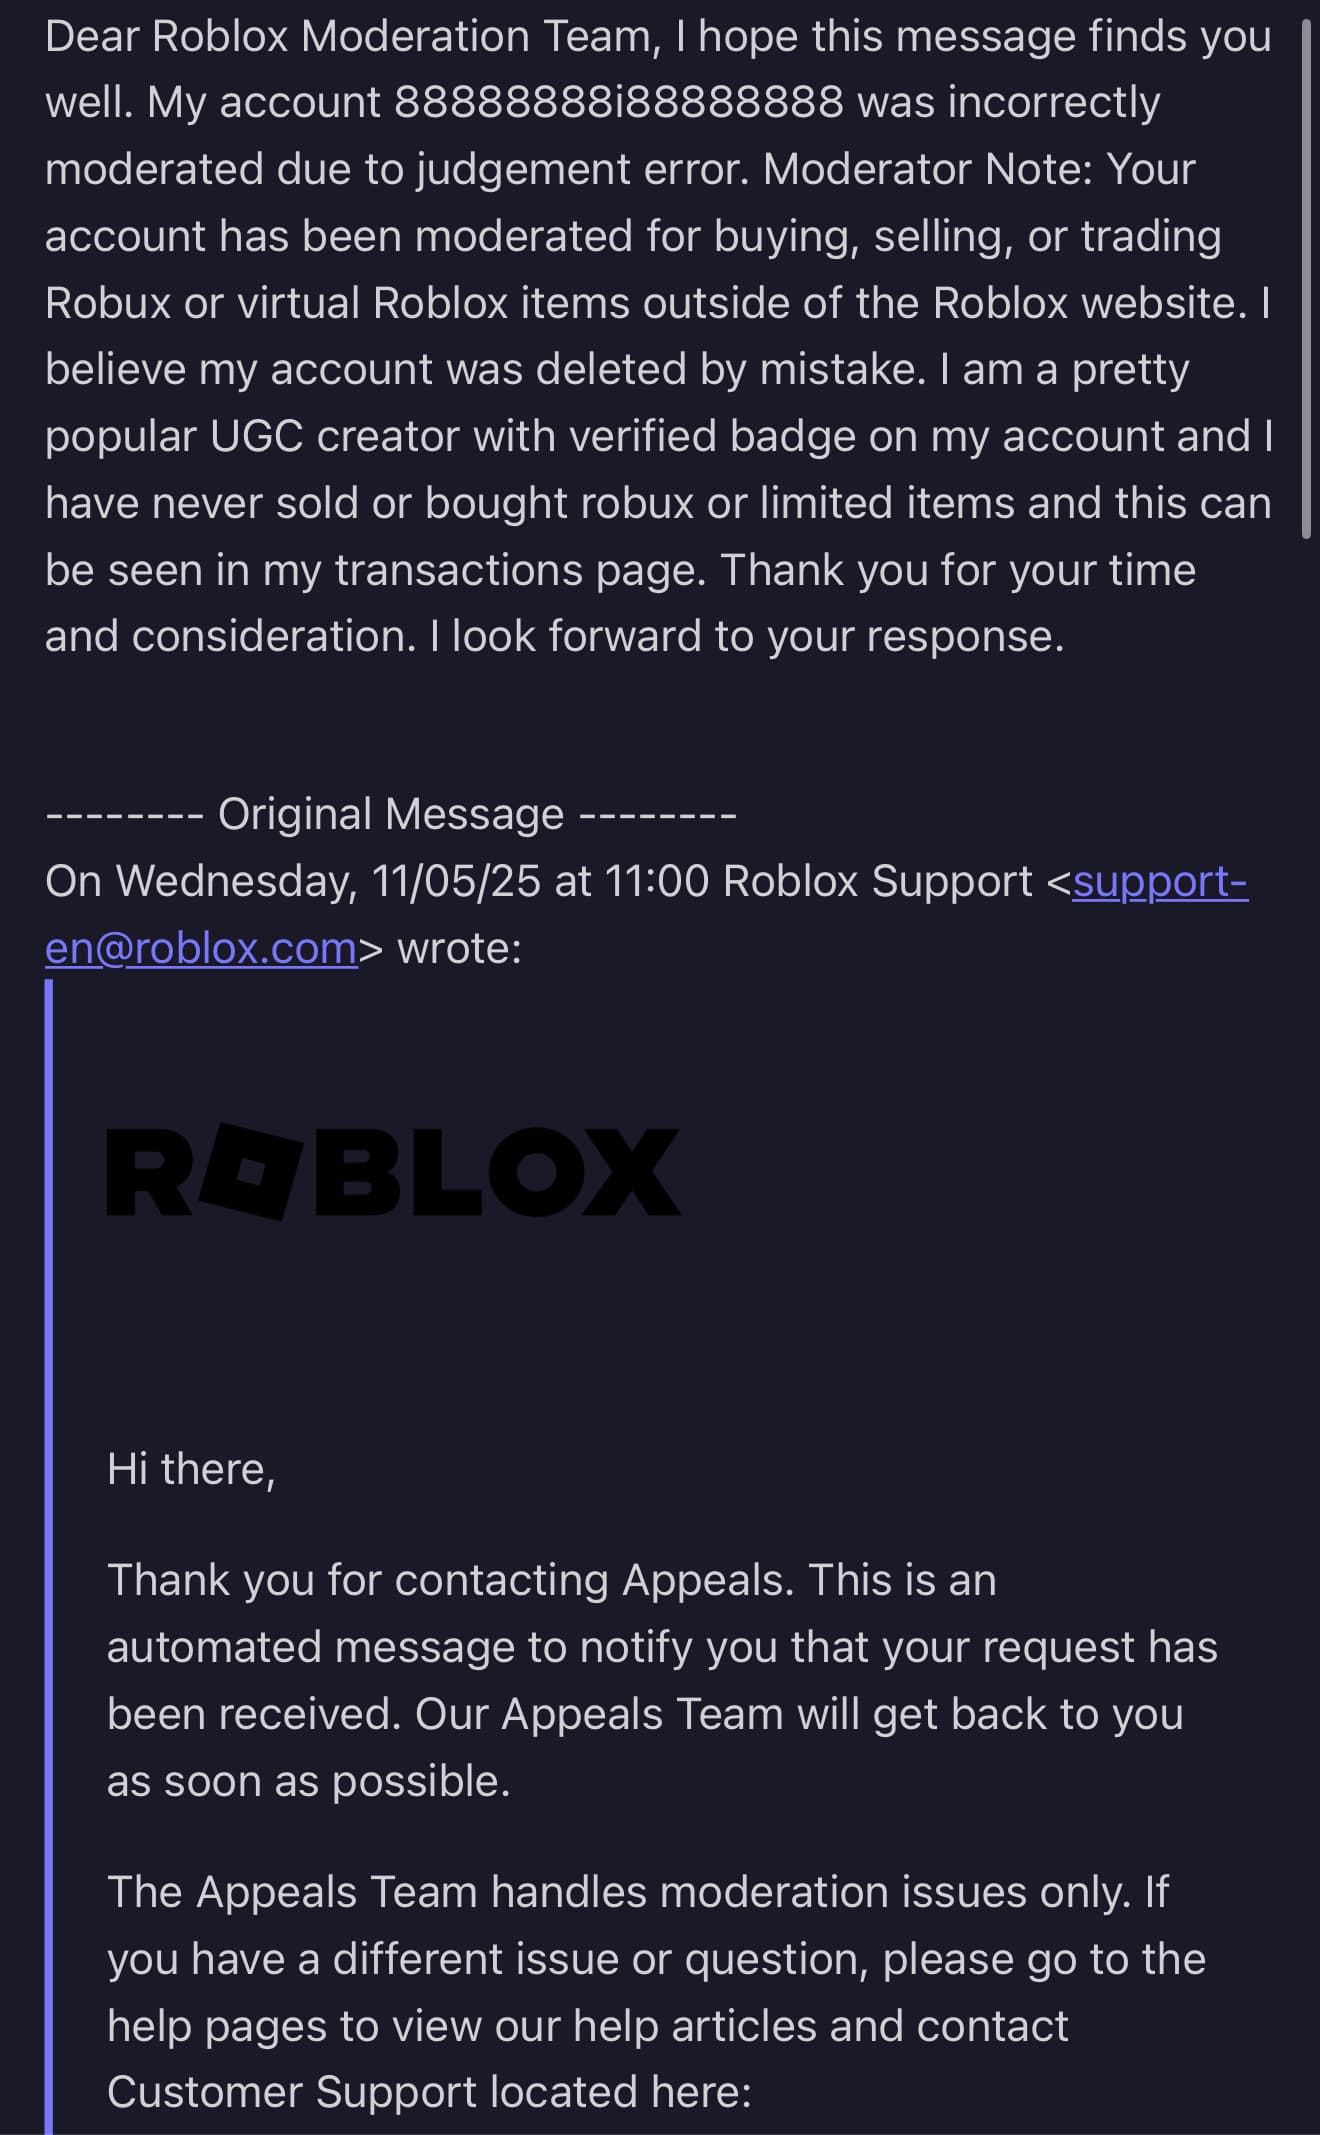Click the 'Original Message' separator line
This screenshot has height=2135, width=1320.
pos(391,815)
